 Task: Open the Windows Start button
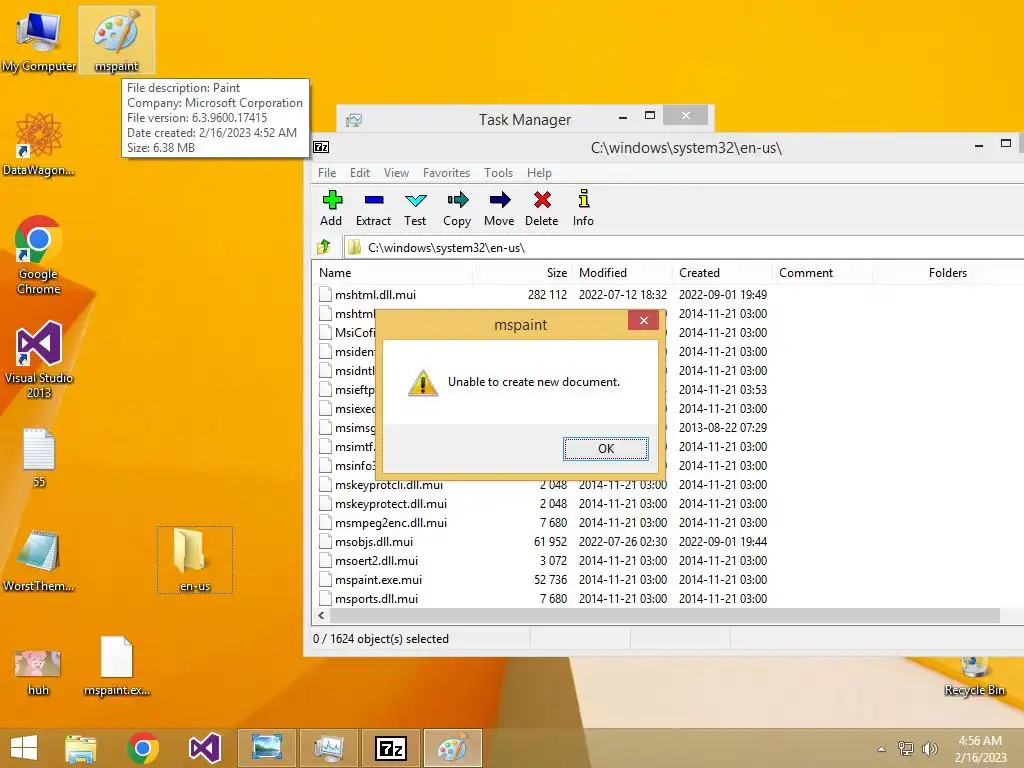24,748
